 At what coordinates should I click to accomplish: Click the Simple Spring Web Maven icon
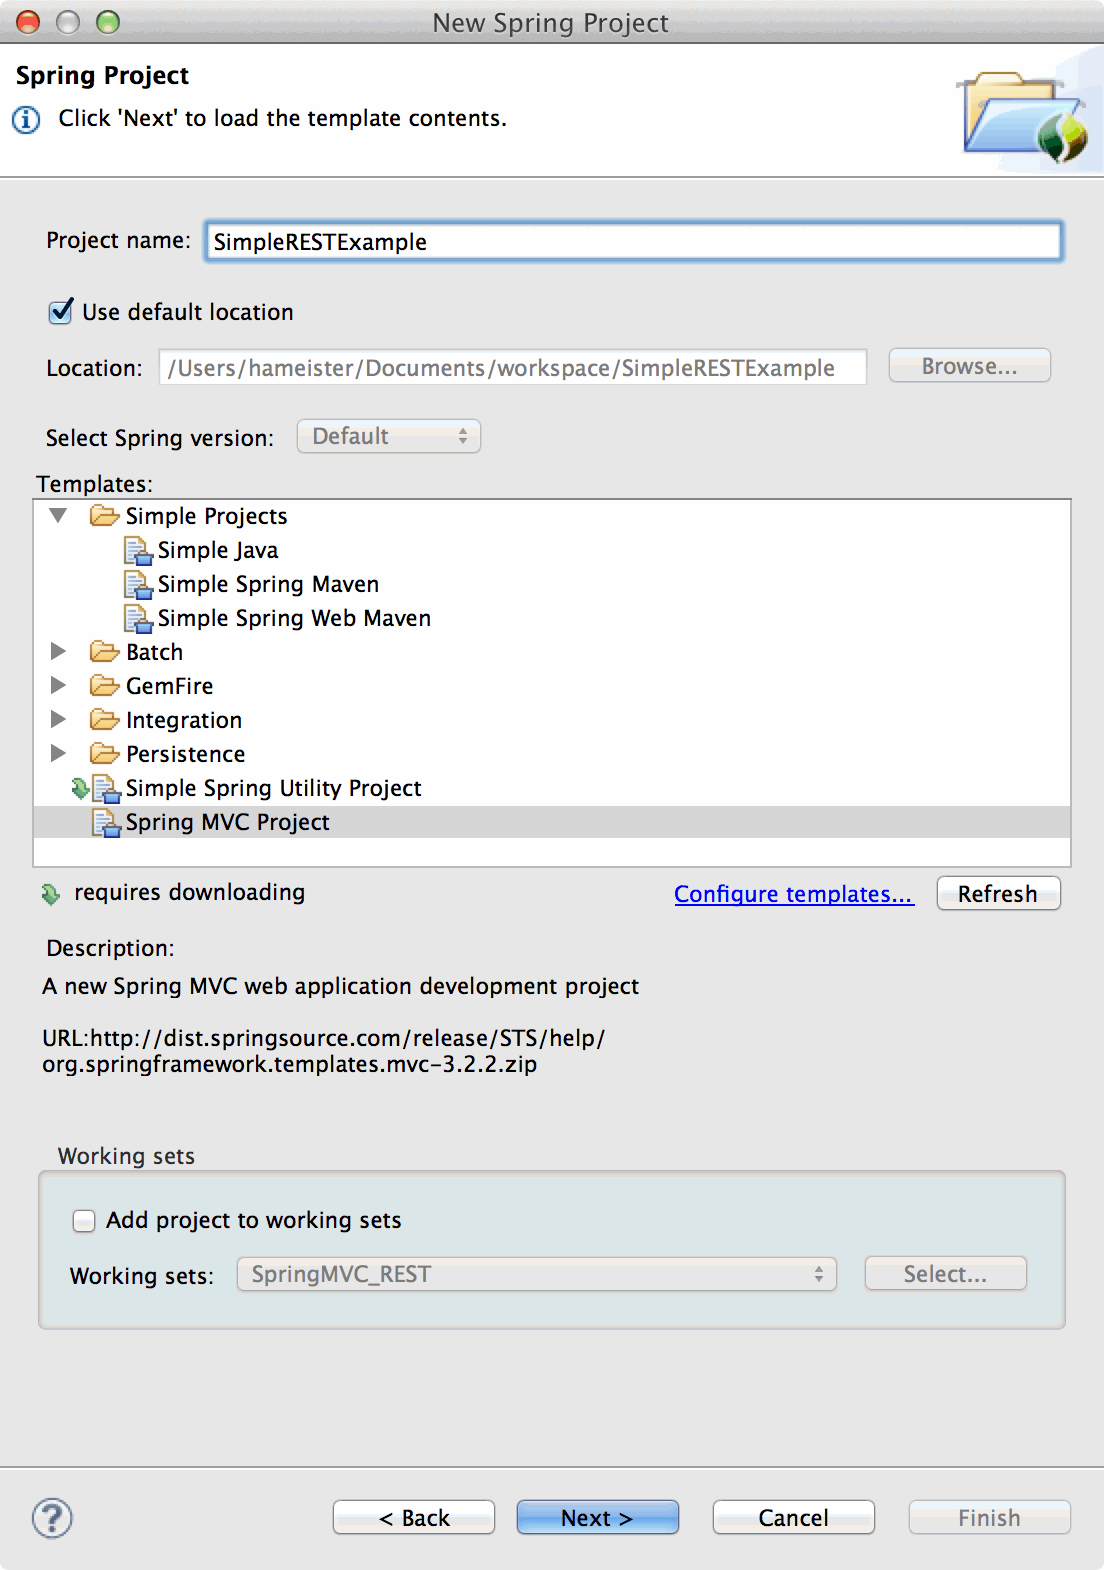tap(137, 619)
